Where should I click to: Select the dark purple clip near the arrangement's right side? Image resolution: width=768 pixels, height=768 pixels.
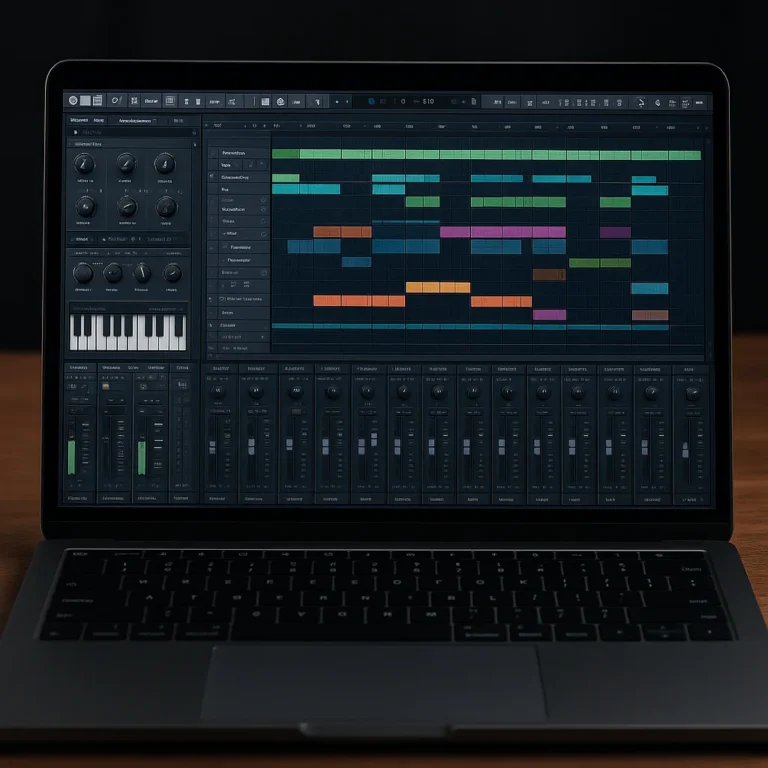(615, 232)
